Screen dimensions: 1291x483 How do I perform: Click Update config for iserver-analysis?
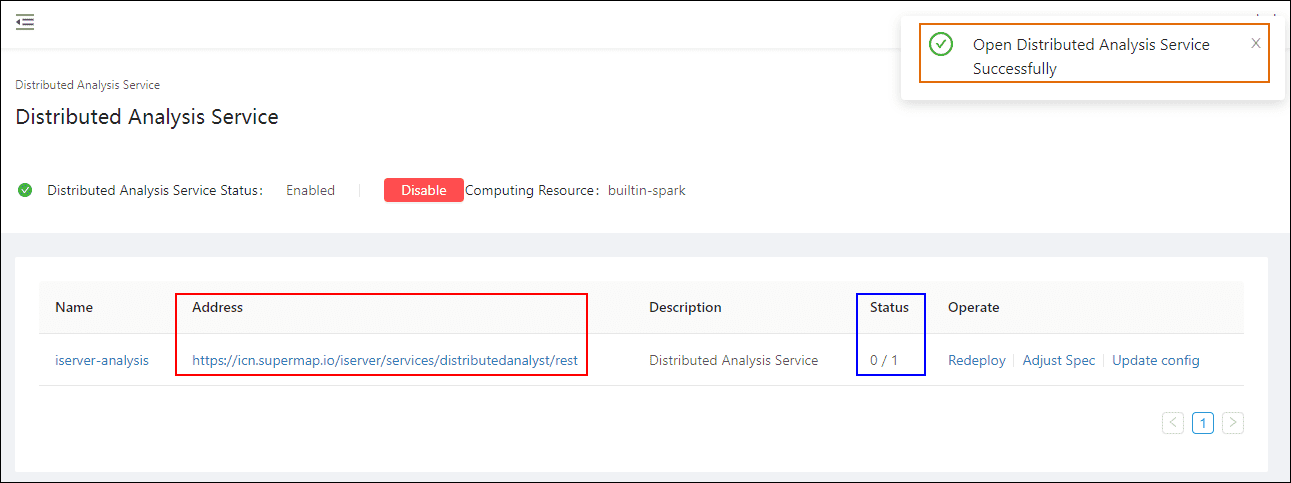(1155, 360)
